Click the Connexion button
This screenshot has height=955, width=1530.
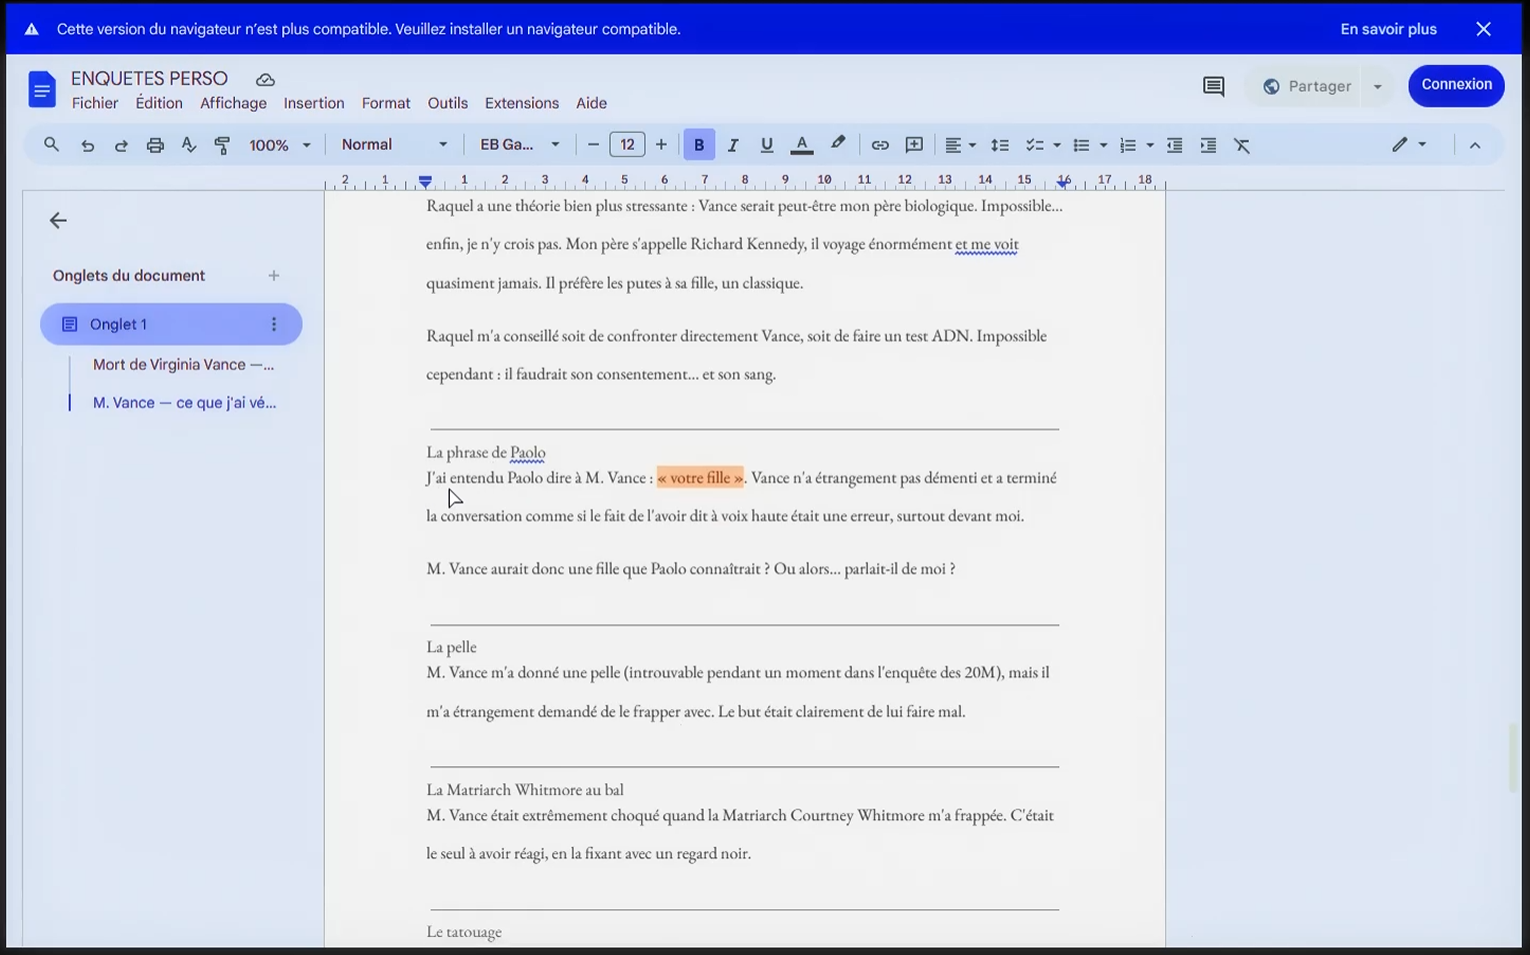(1456, 85)
